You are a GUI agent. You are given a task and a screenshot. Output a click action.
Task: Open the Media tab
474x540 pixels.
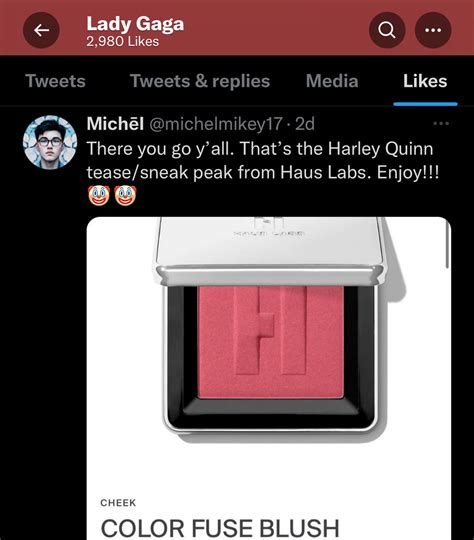click(332, 81)
